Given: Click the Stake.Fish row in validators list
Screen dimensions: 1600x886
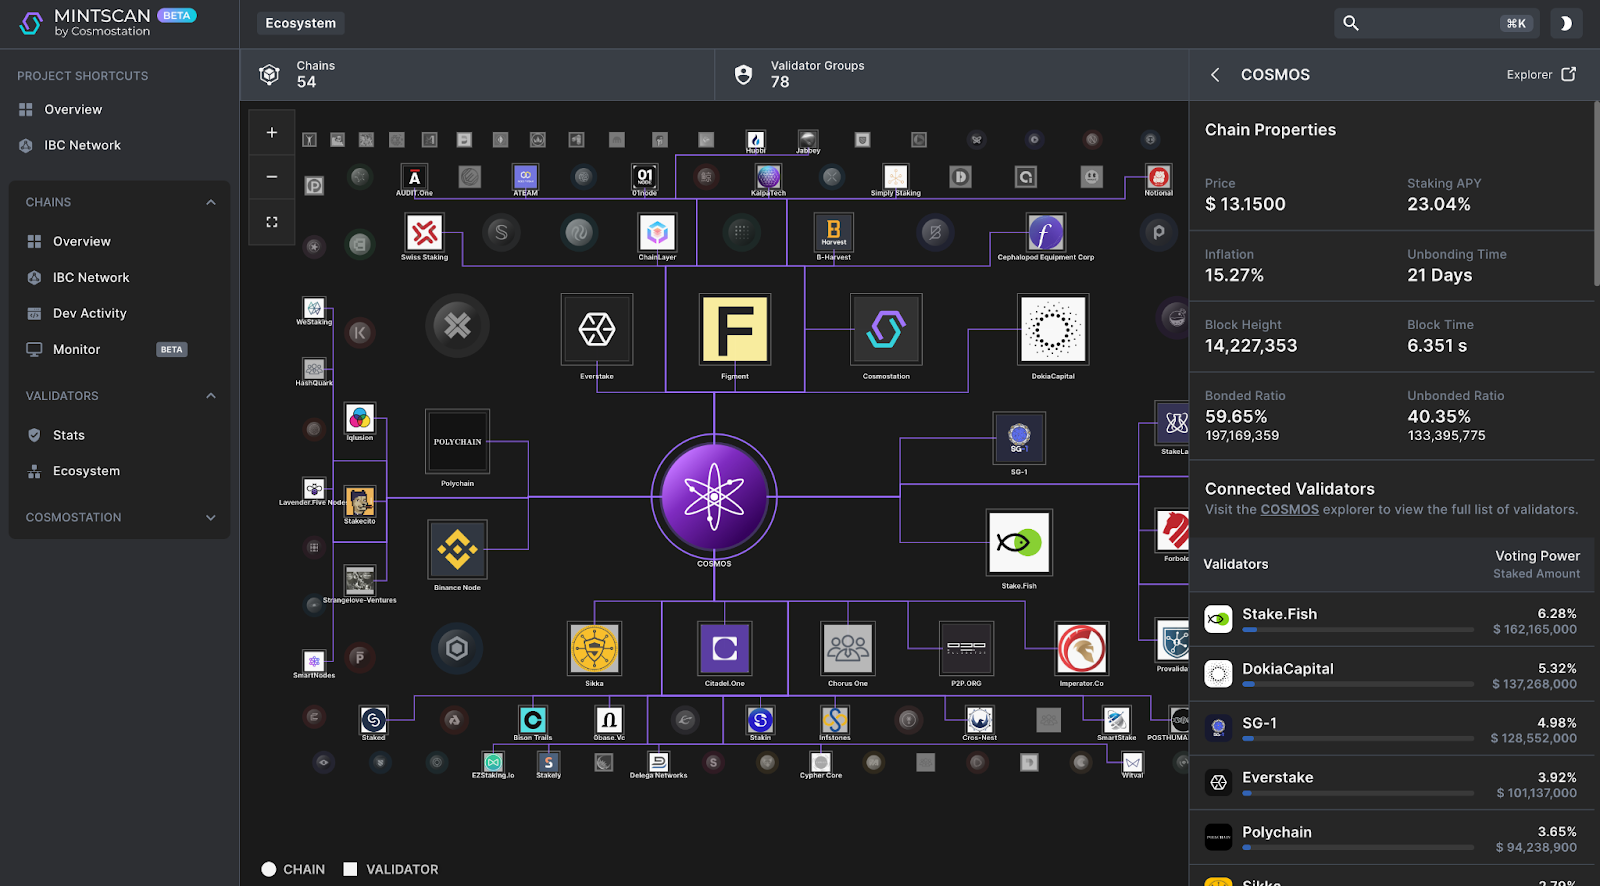Looking at the screenshot, I should [x=1392, y=619].
